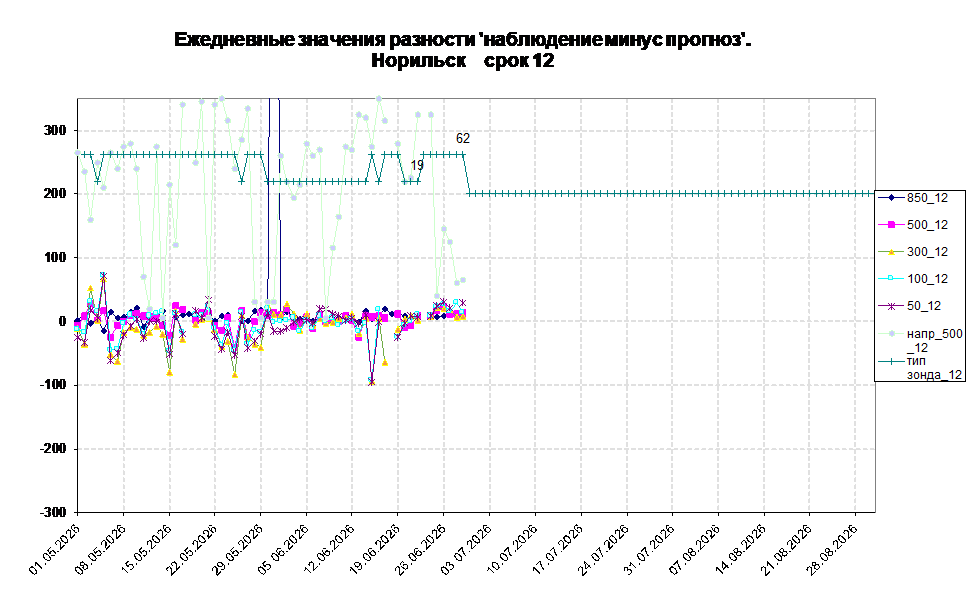This screenshot has height=599, width=976.
Task: Click the chart title line starting with 'Ежедневные значения'
Action: (462, 40)
